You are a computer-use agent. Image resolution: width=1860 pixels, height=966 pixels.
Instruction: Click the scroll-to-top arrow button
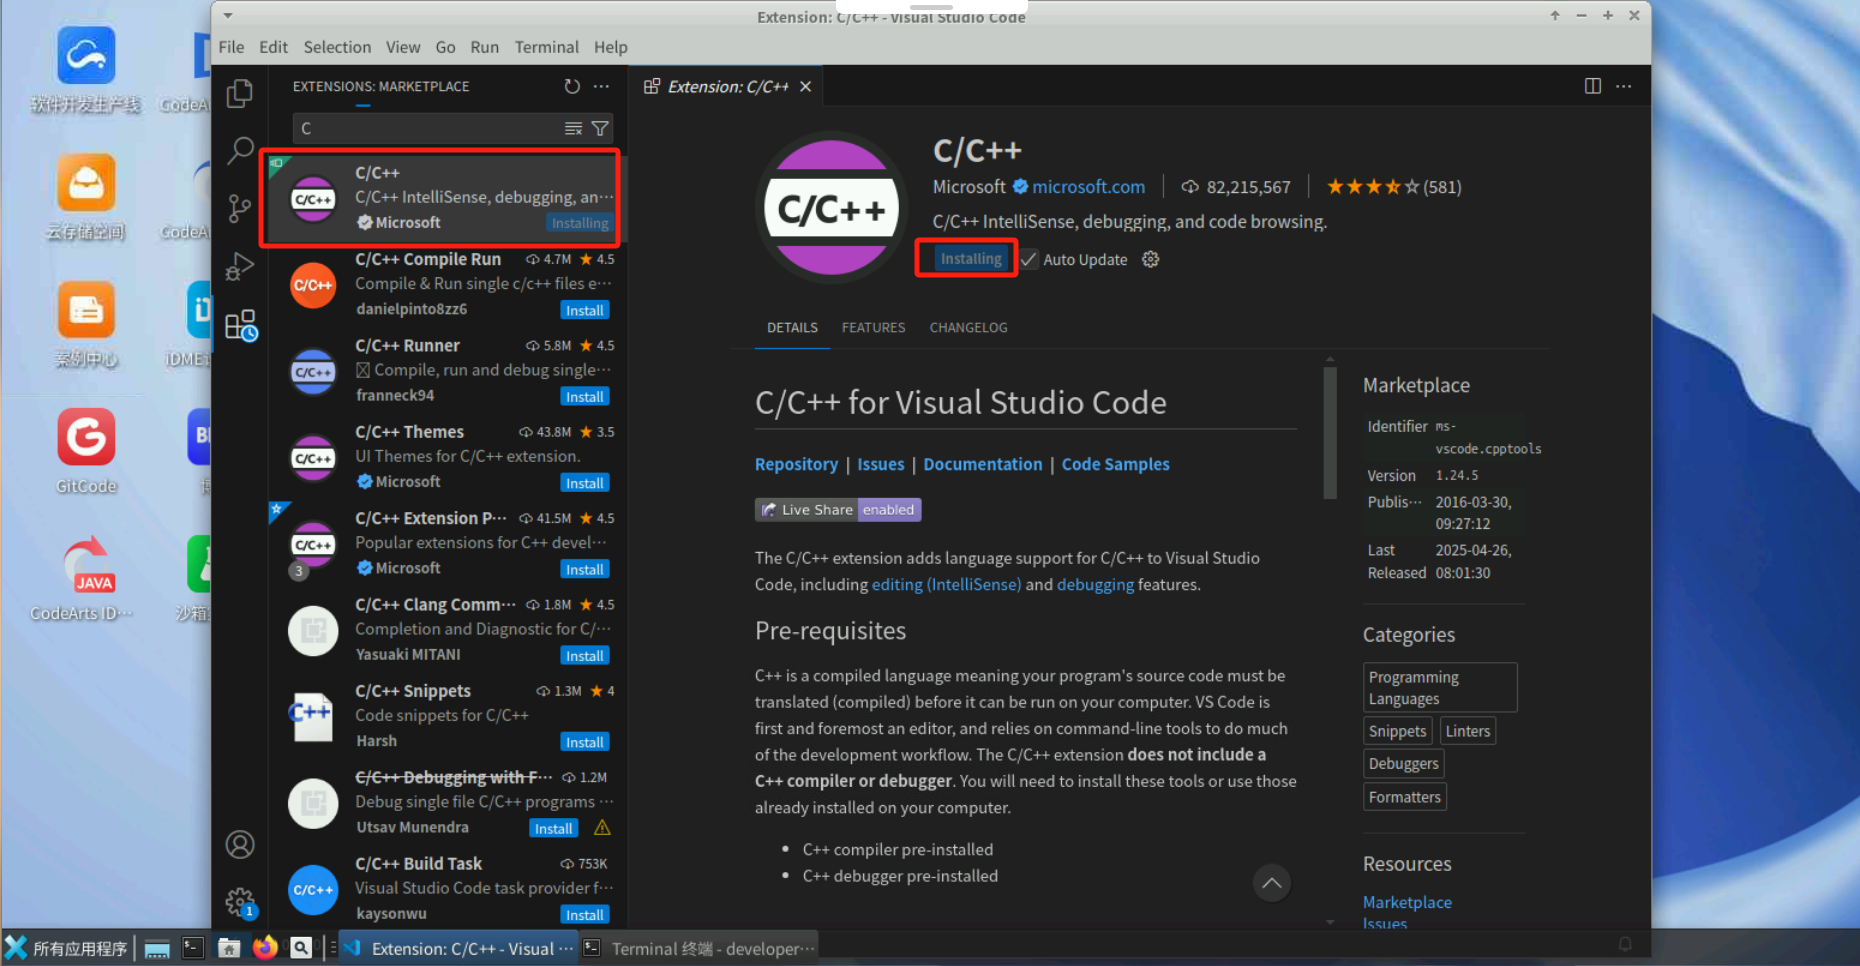(x=1272, y=883)
